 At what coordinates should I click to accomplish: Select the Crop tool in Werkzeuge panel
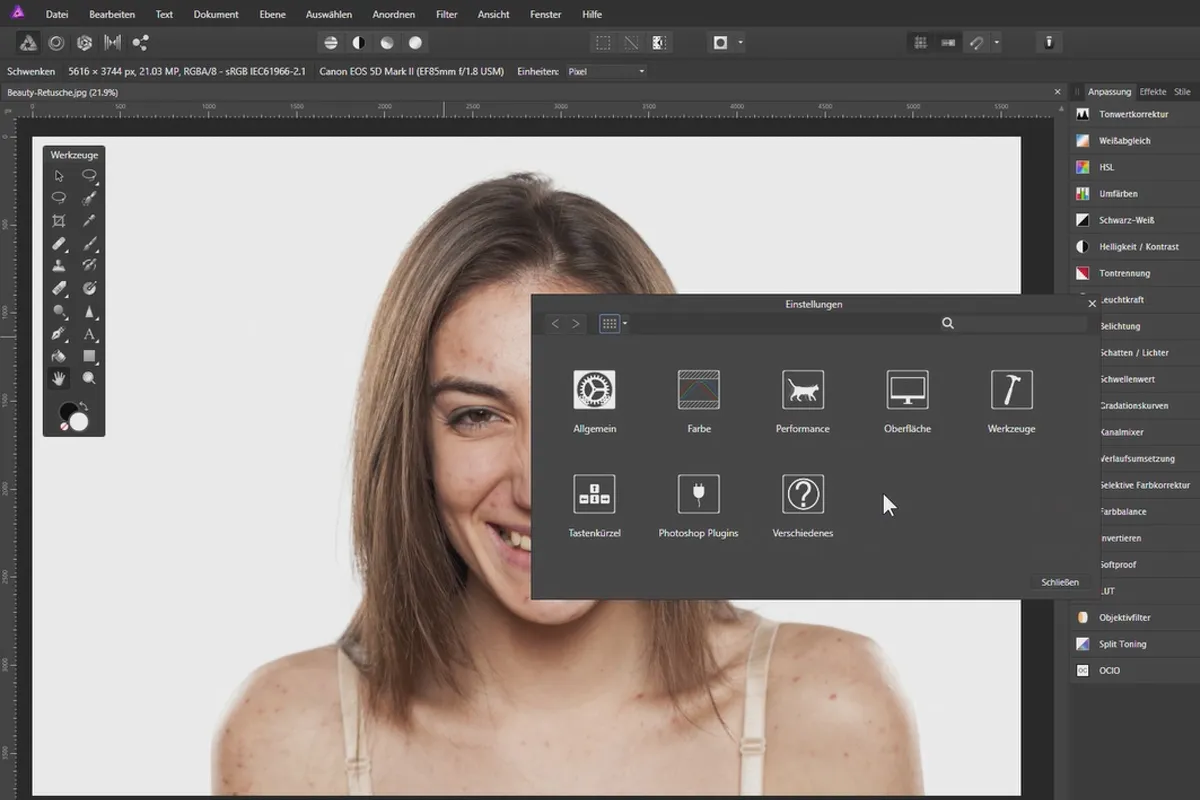59,221
